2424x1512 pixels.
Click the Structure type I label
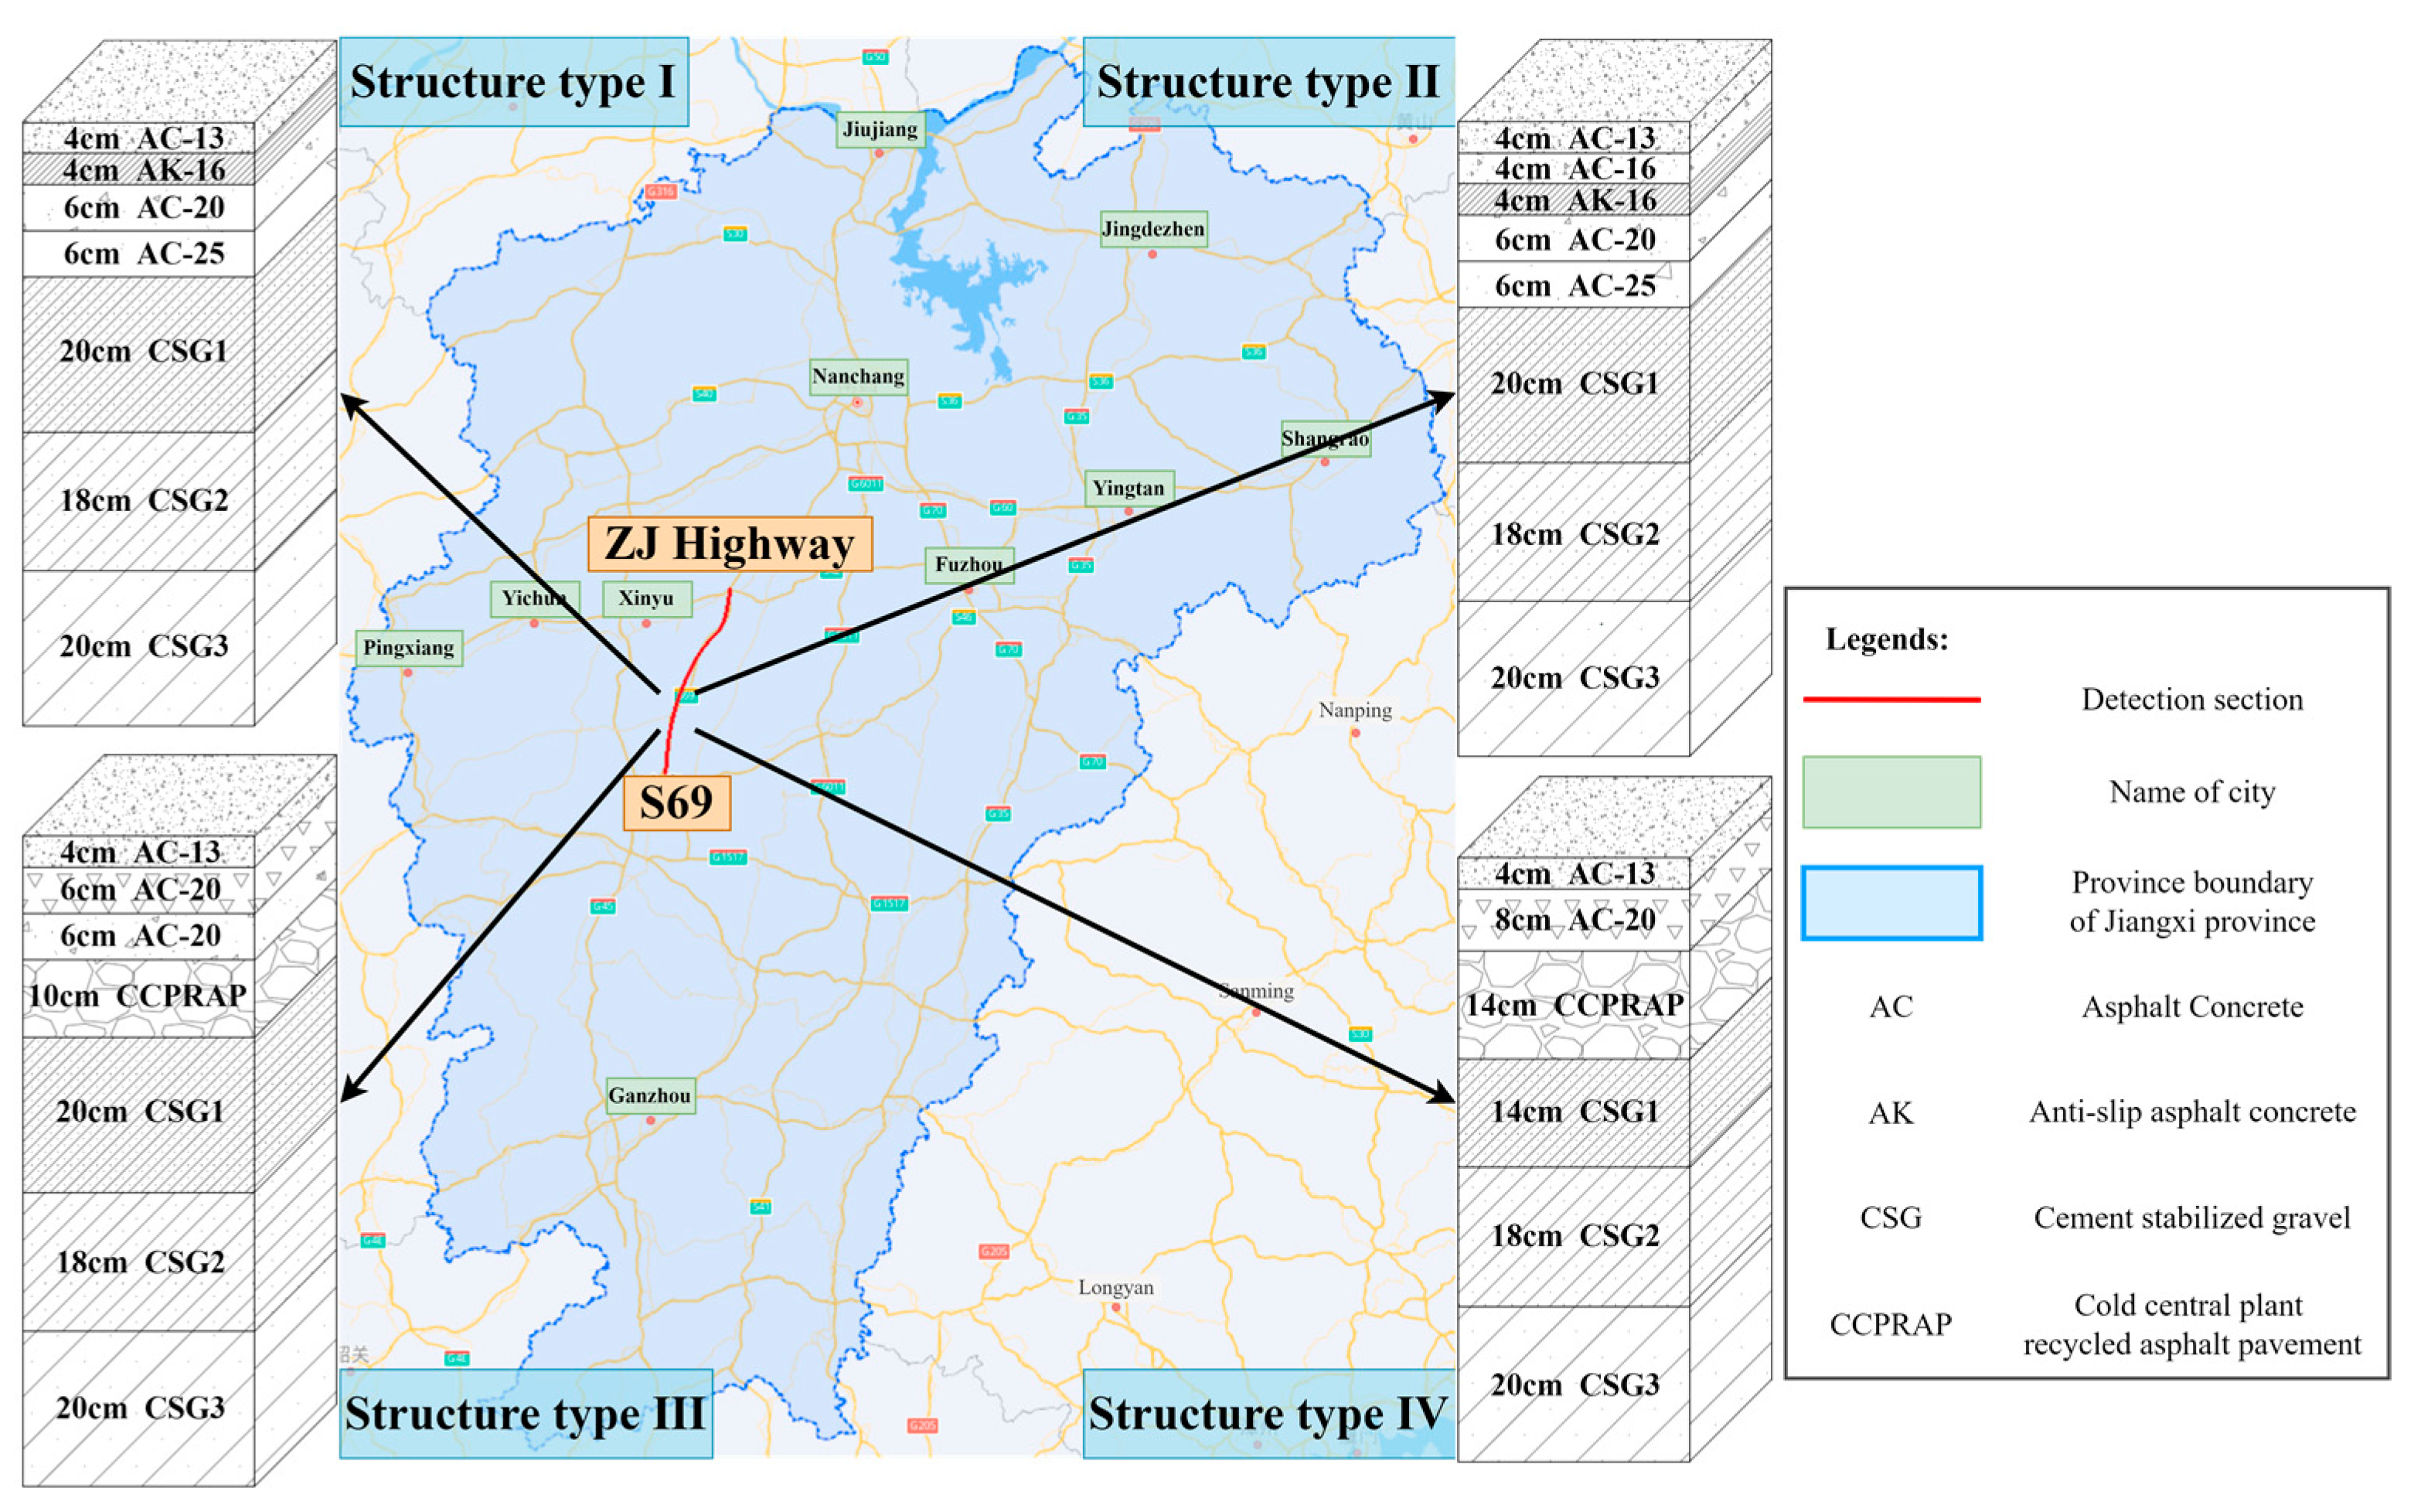513,82
